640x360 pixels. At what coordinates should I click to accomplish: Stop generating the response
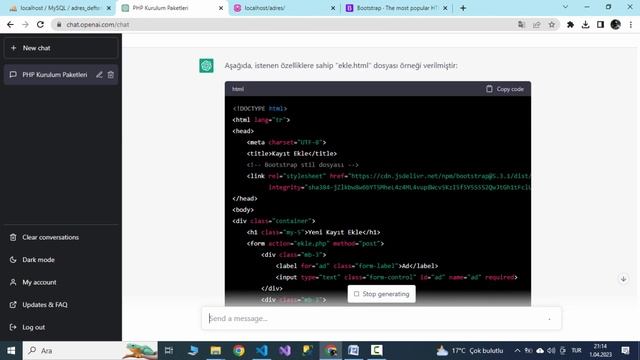click(382, 294)
